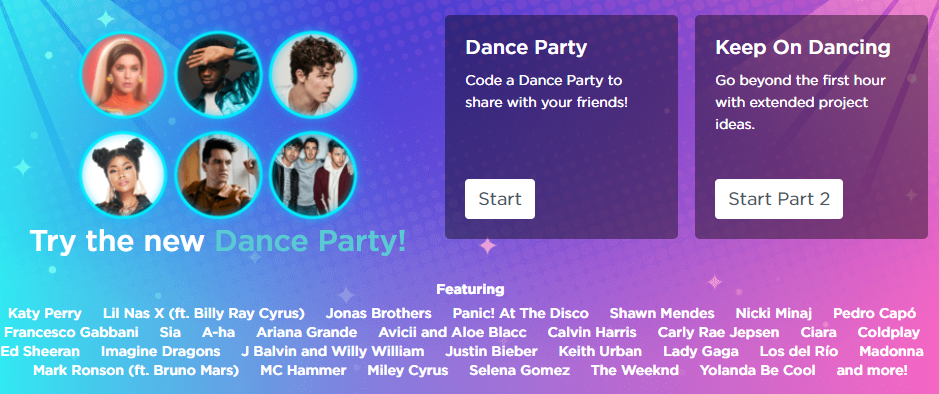Viewport: 939px width, 394px height.
Task: Start the Dance Party activity
Action: (500, 199)
